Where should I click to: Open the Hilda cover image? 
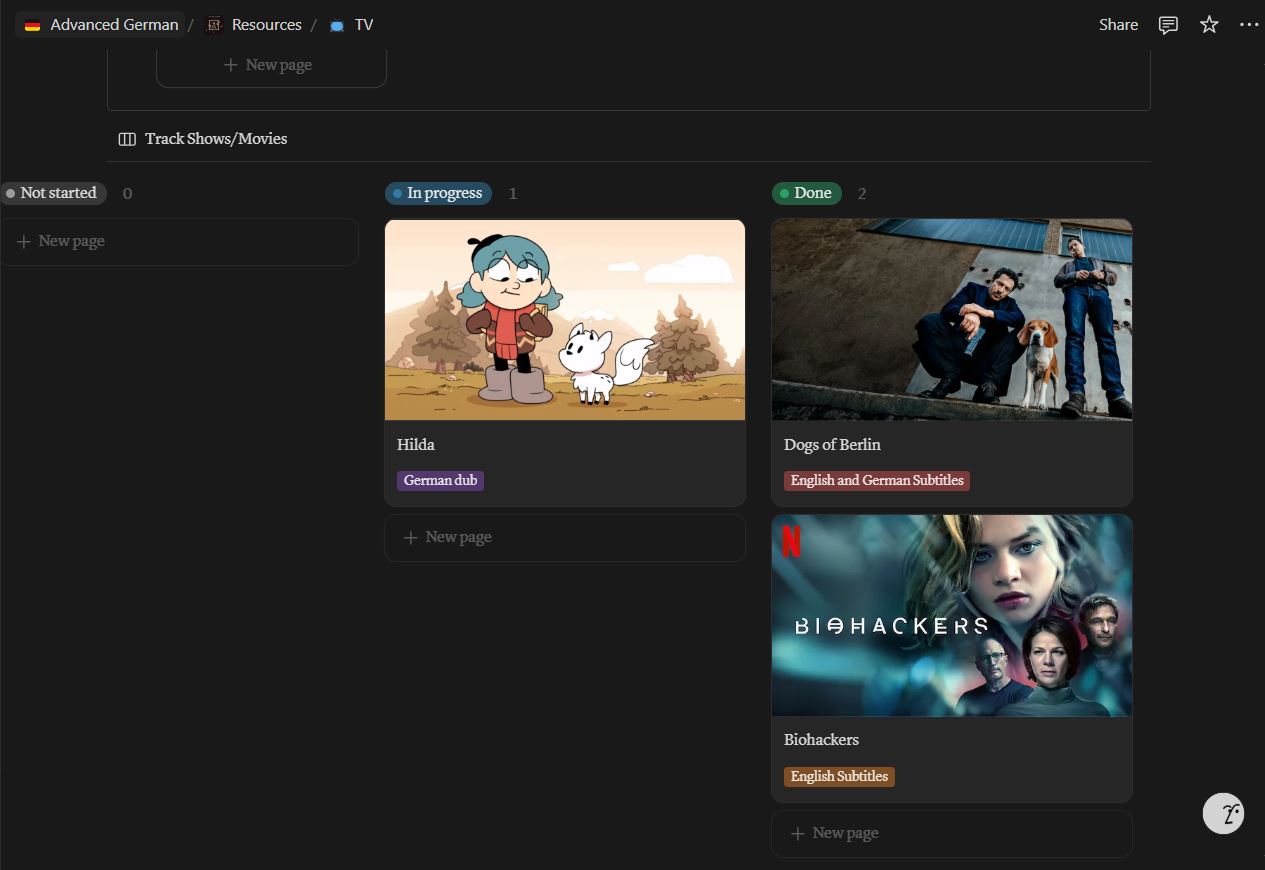(x=565, y=320)
